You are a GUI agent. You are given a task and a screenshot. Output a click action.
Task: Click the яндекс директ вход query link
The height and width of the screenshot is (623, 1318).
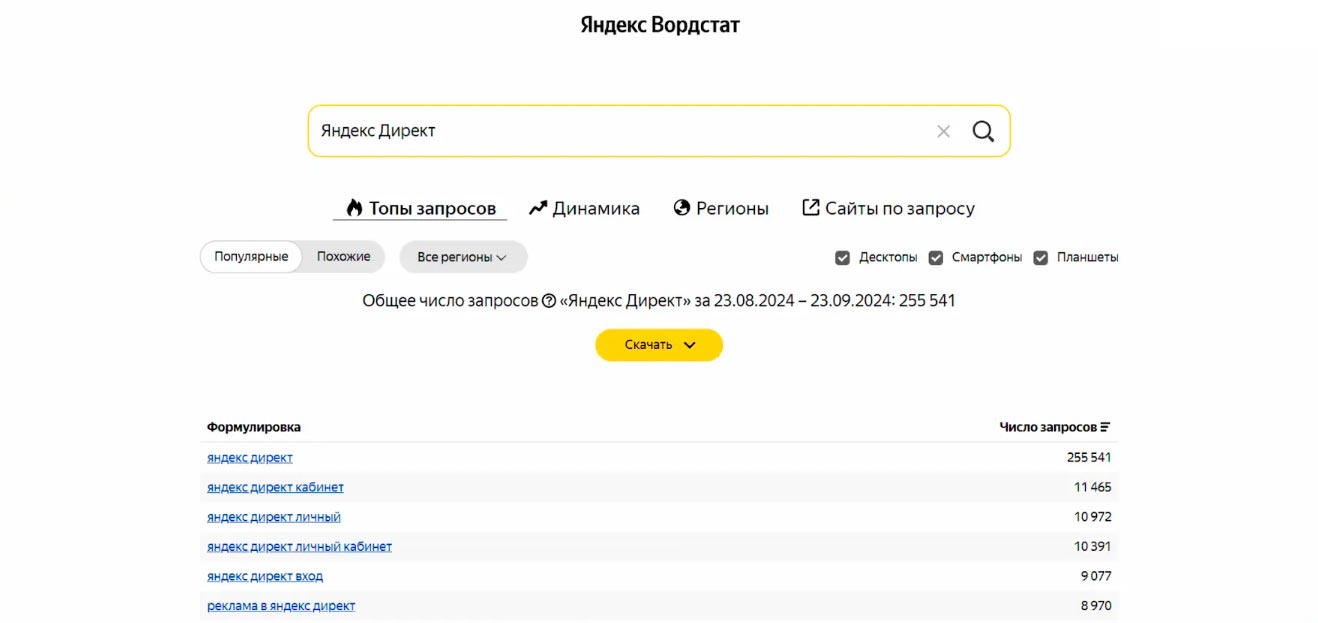tap(265, 576)
